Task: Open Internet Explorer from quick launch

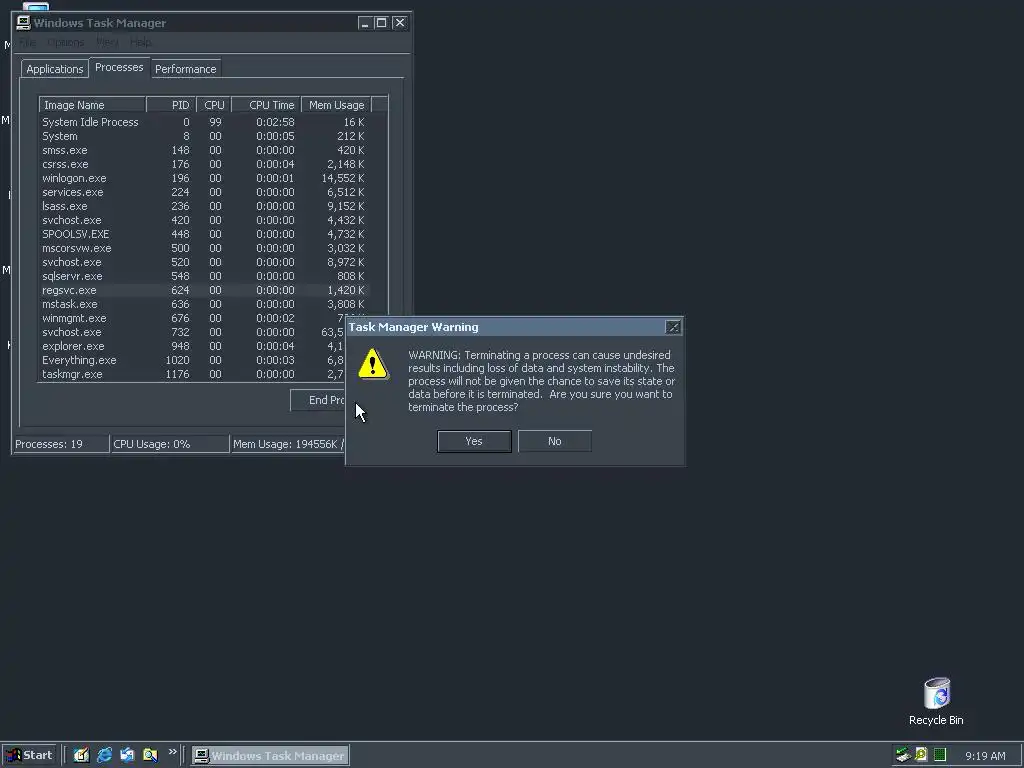Action: (104, 755)
